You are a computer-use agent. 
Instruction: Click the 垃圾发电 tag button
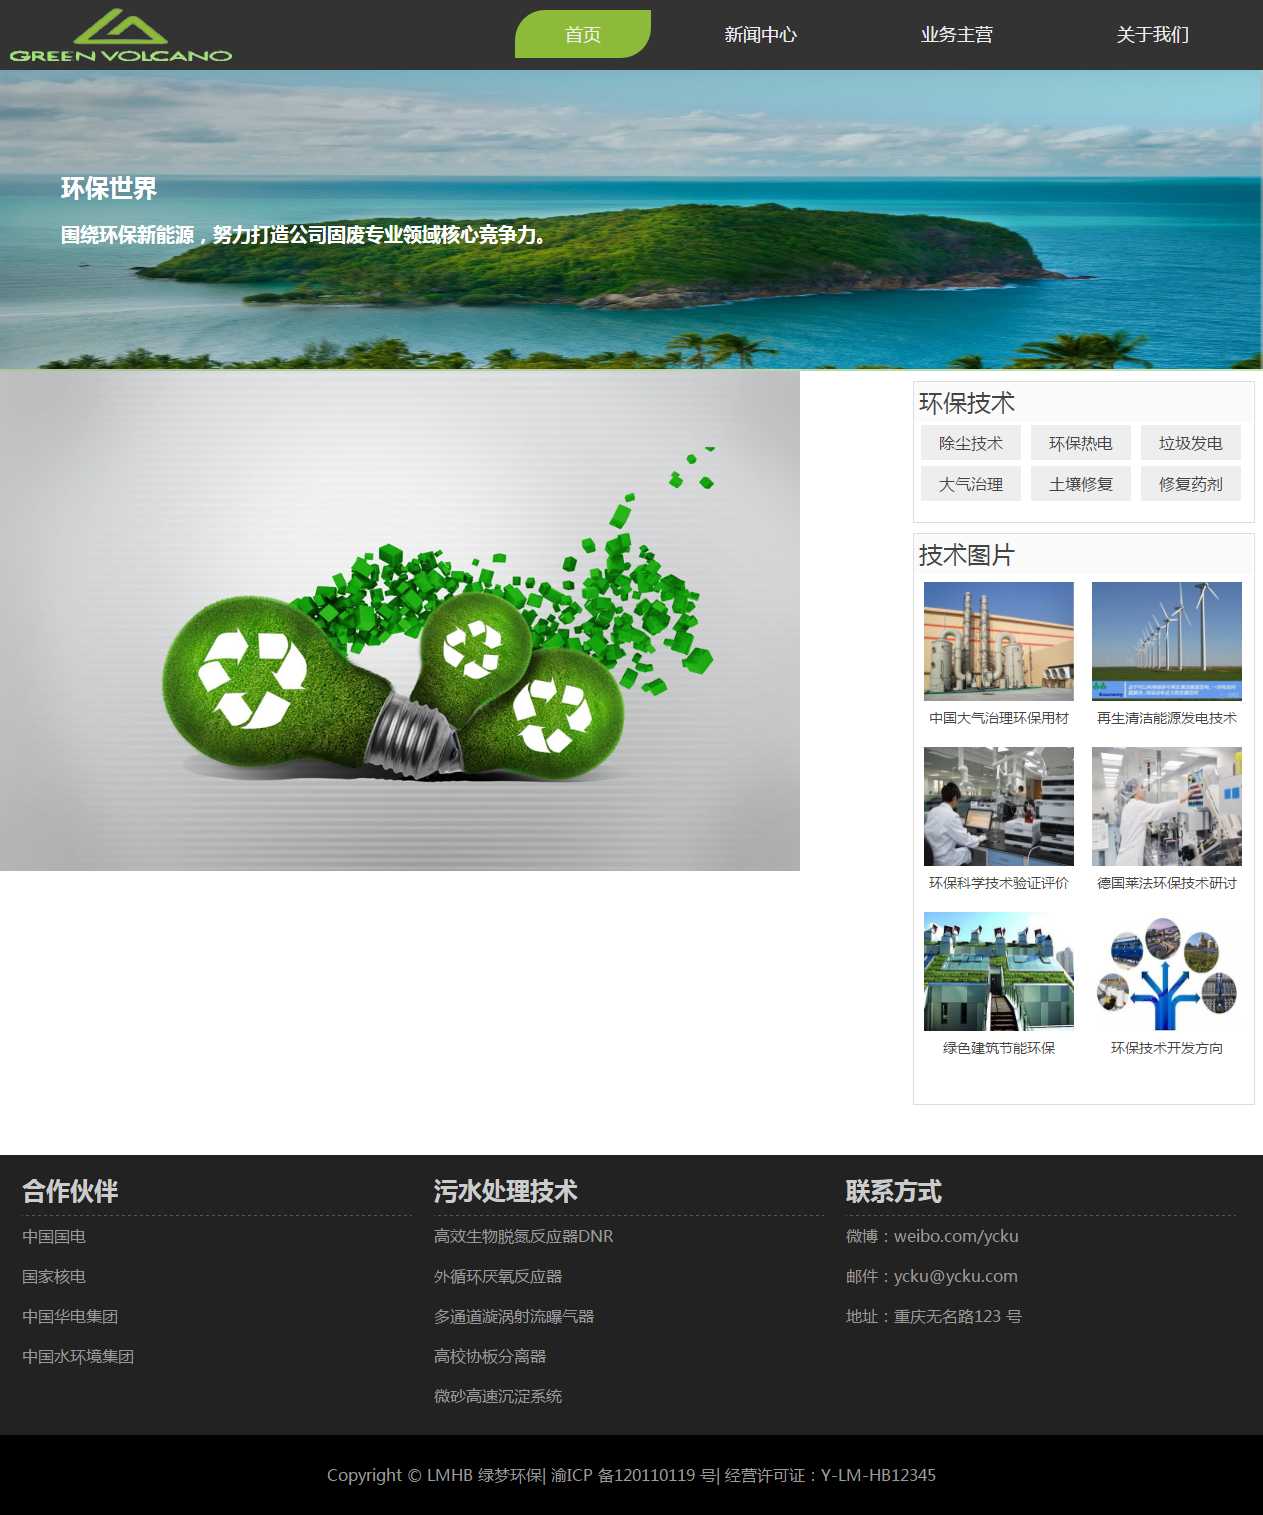(x=1190, y=443)
